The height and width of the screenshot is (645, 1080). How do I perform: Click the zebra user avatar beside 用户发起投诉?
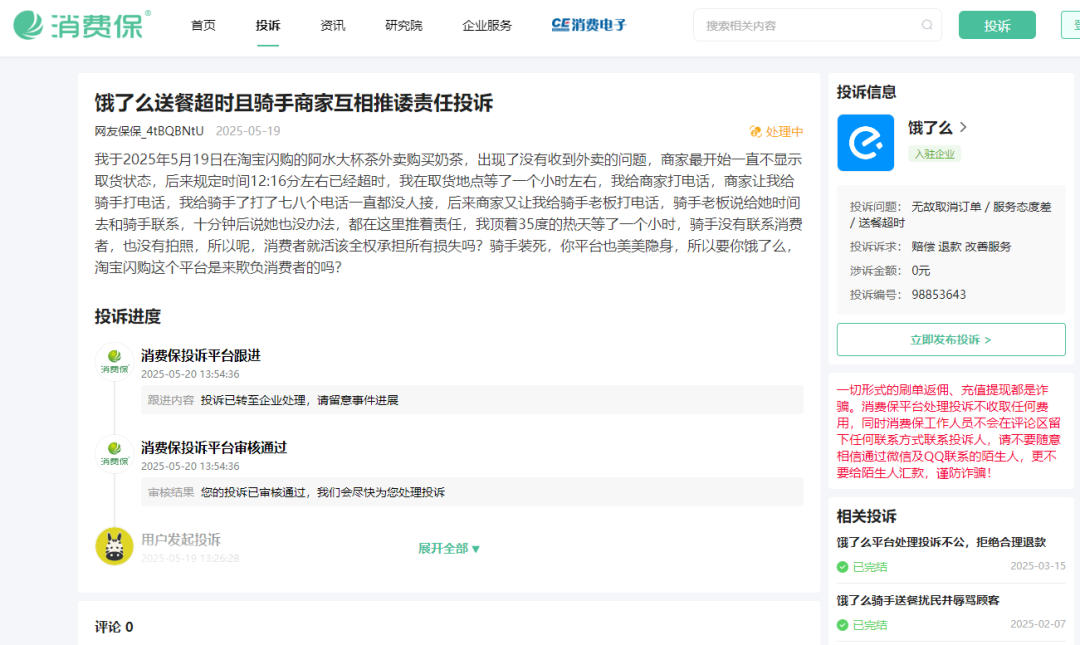coord(114,546)
